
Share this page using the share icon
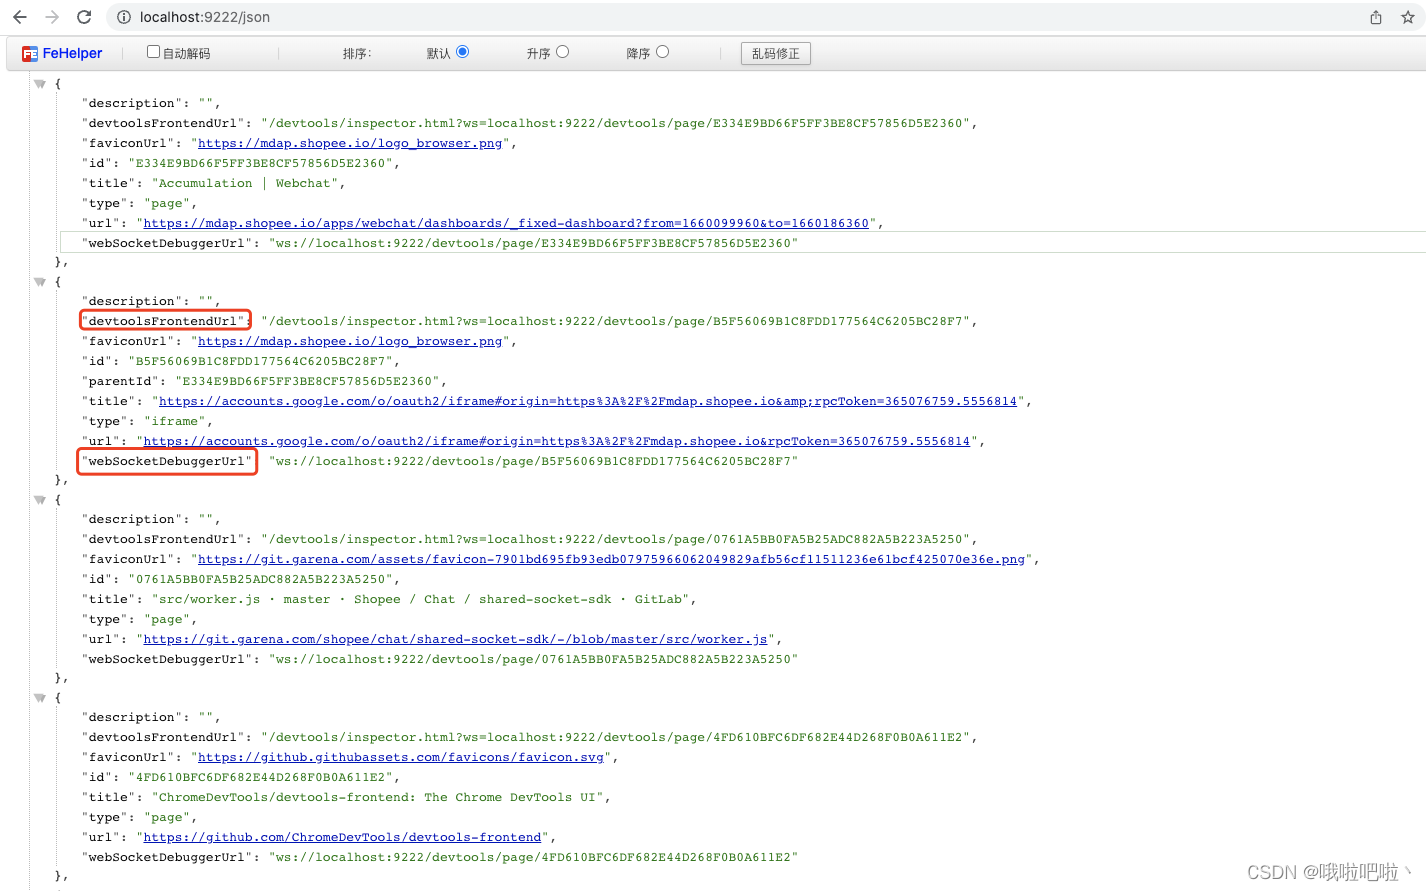[x=1376, y=17]
